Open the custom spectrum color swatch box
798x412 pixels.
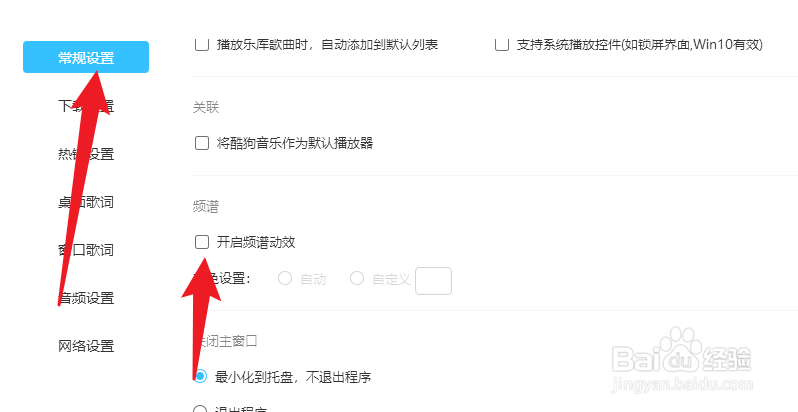tap(434, 281)
